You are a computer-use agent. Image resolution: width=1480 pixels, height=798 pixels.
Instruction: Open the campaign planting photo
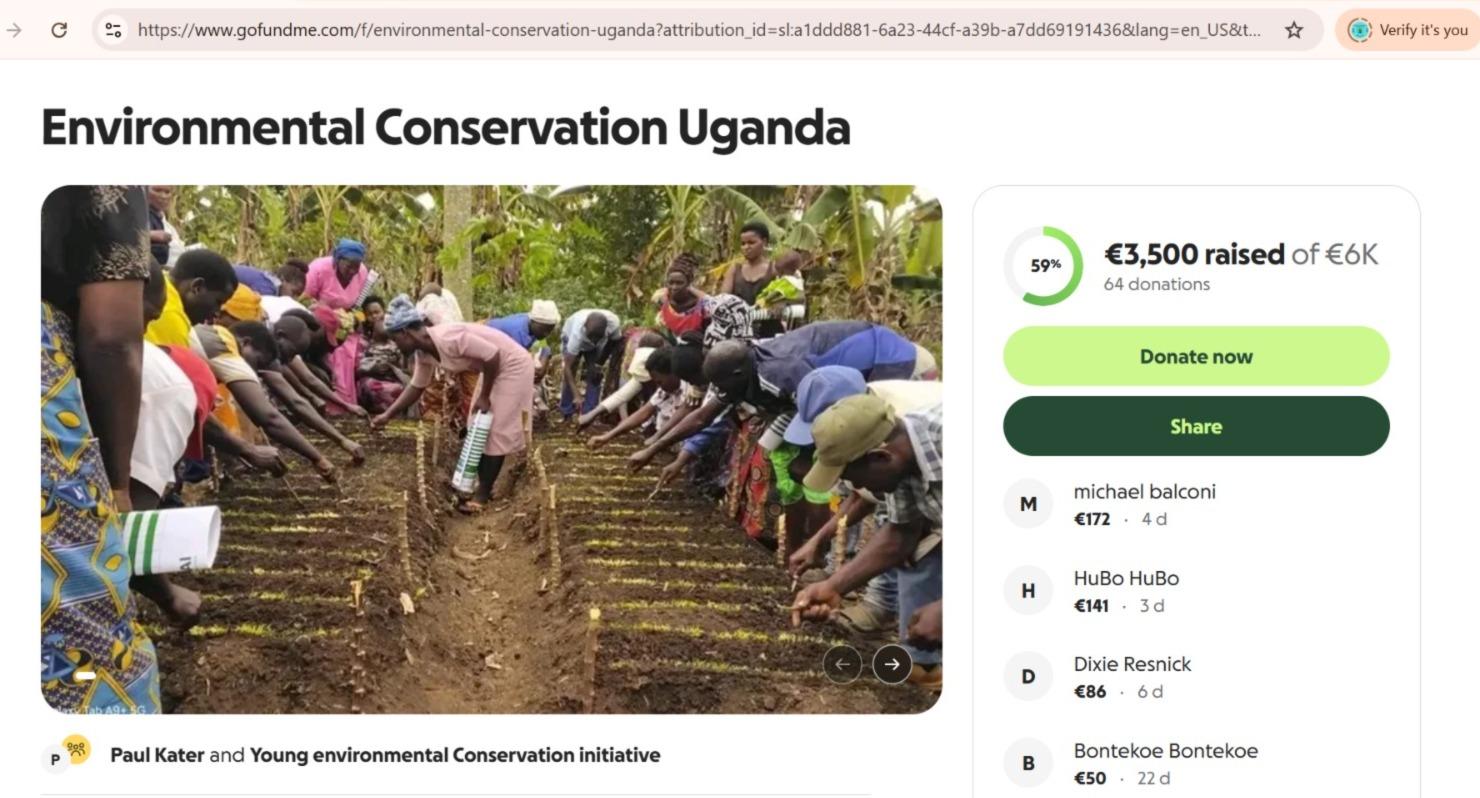(x=491, y=449)
